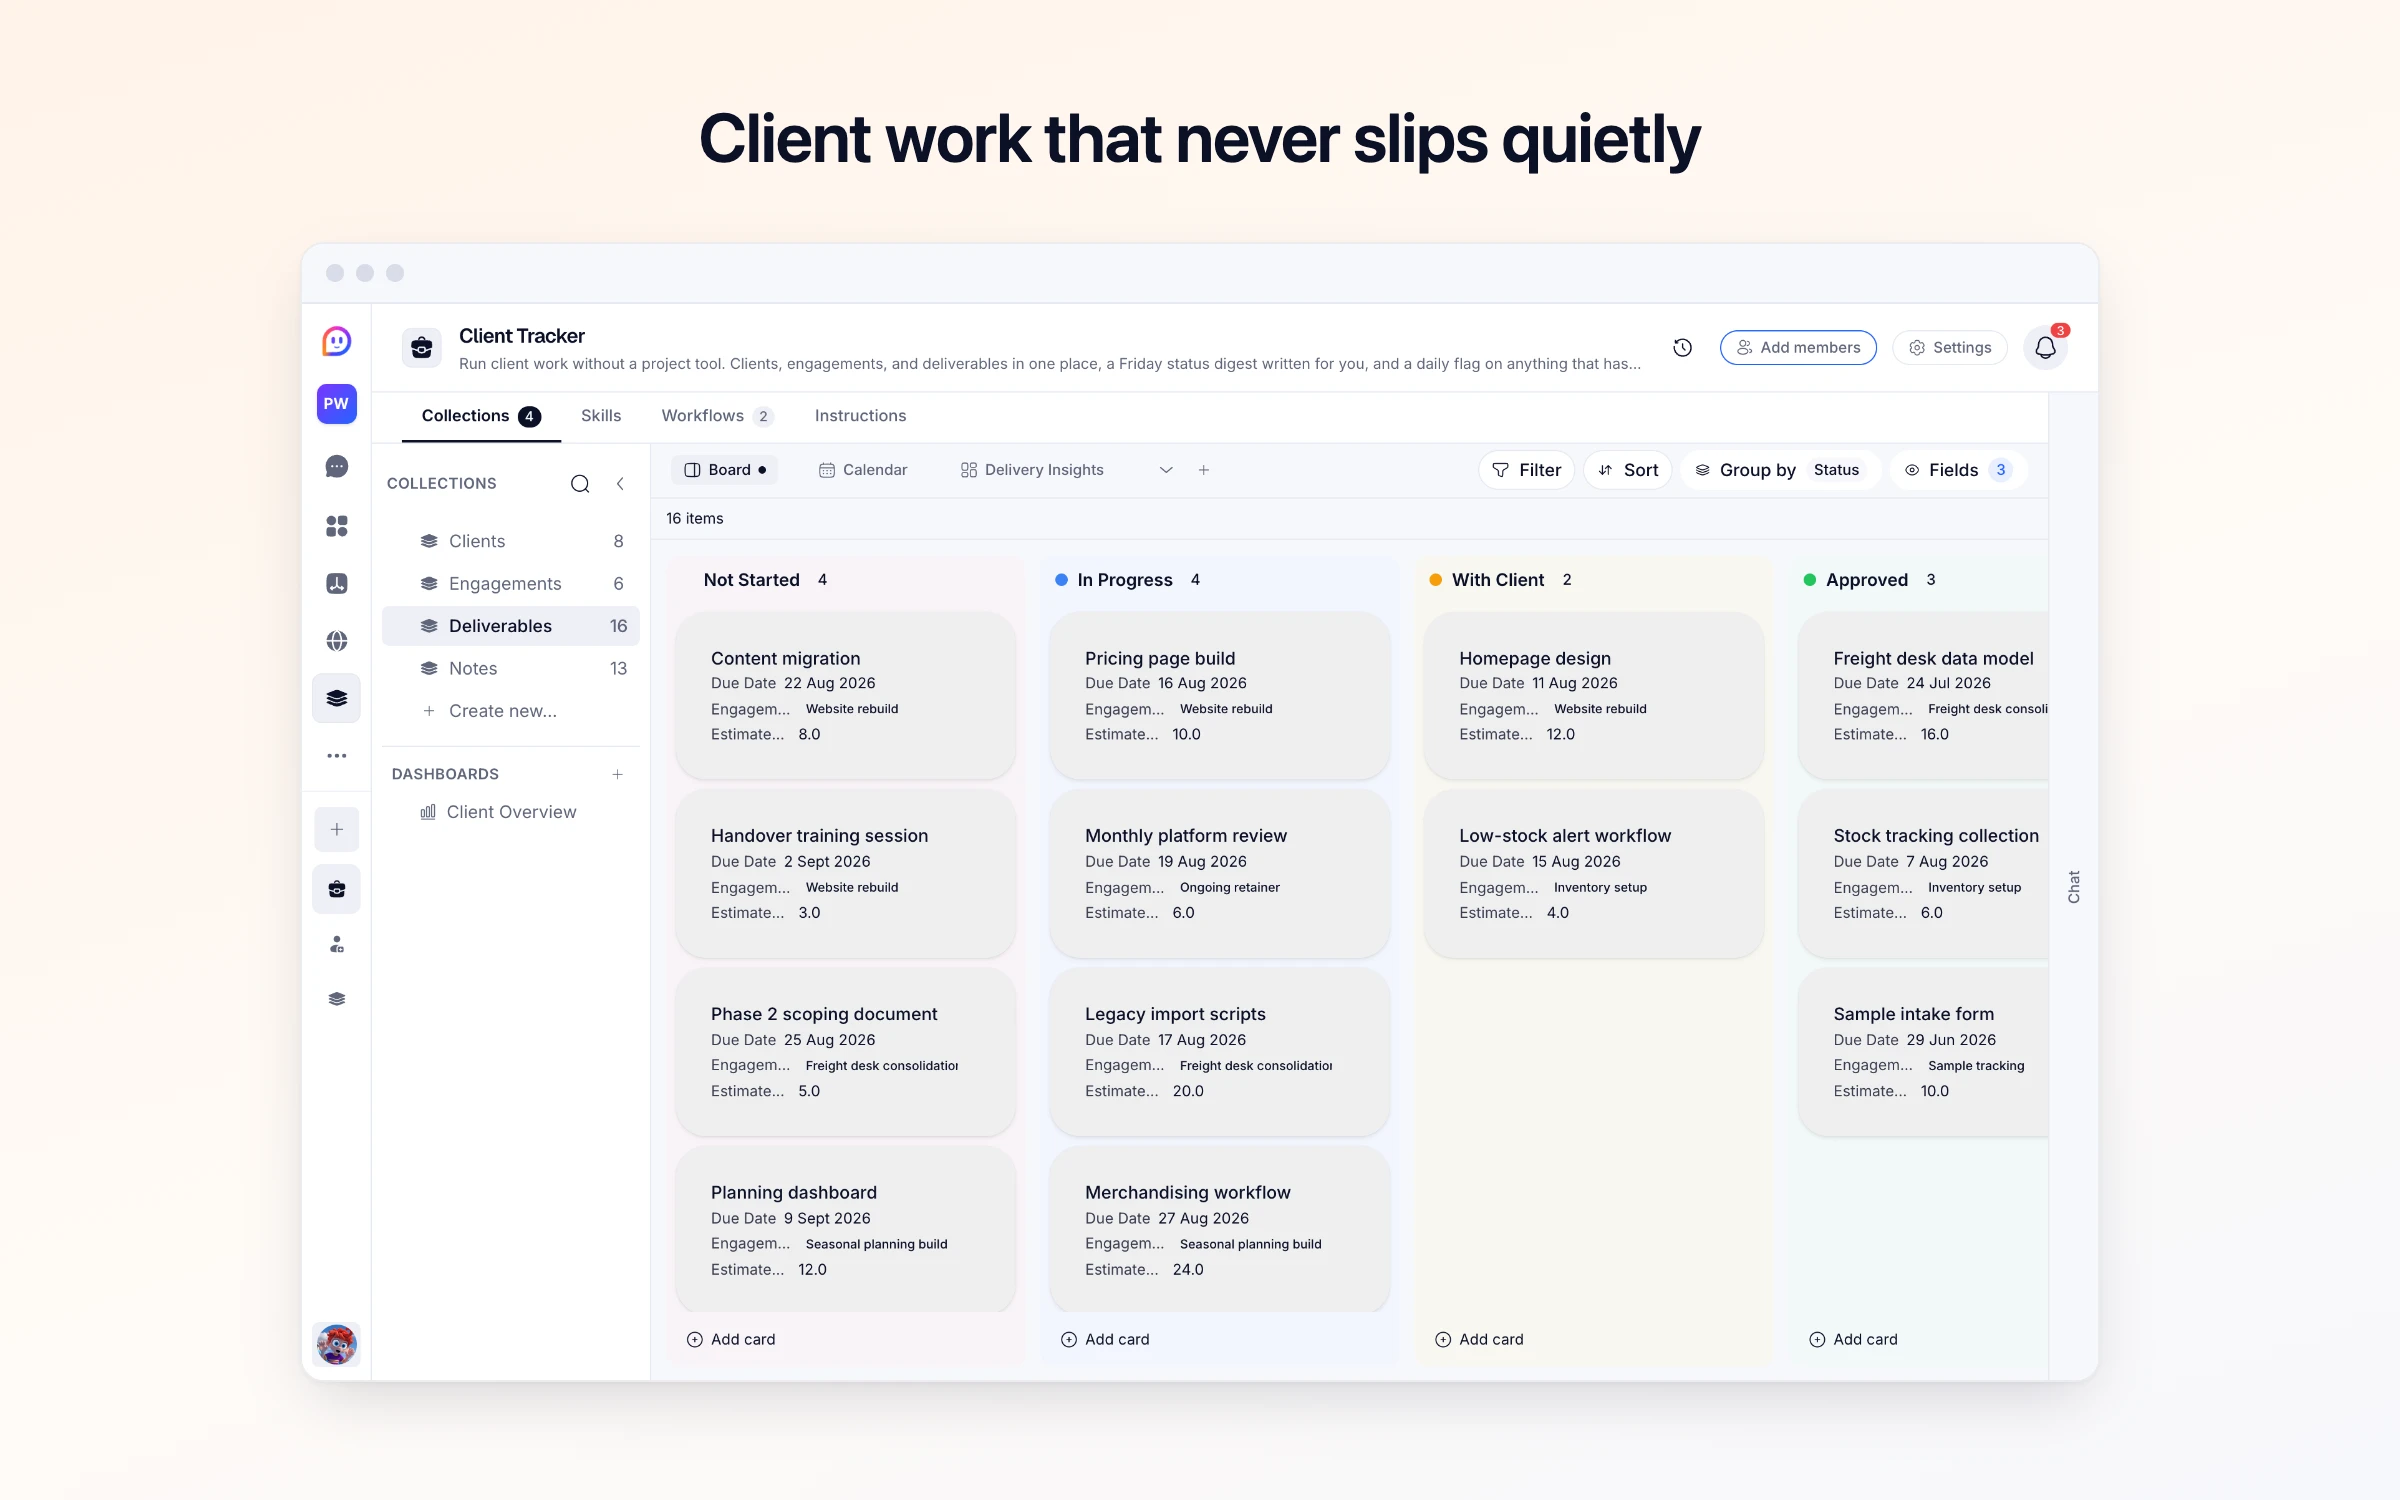This screenshot has height=1500, width=2400.
Task: Add a new dashboard with plus icon
Action: (618, 774)
